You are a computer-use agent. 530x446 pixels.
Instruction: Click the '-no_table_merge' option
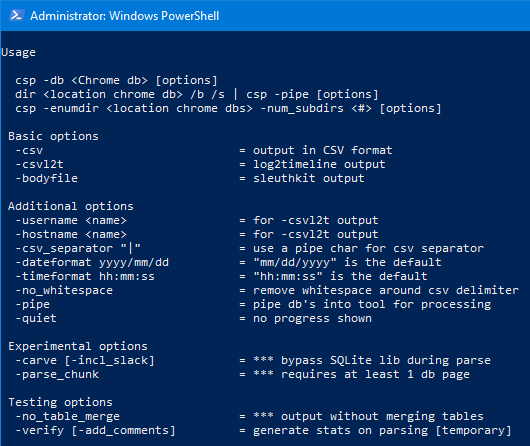click(x=68, y=417)
